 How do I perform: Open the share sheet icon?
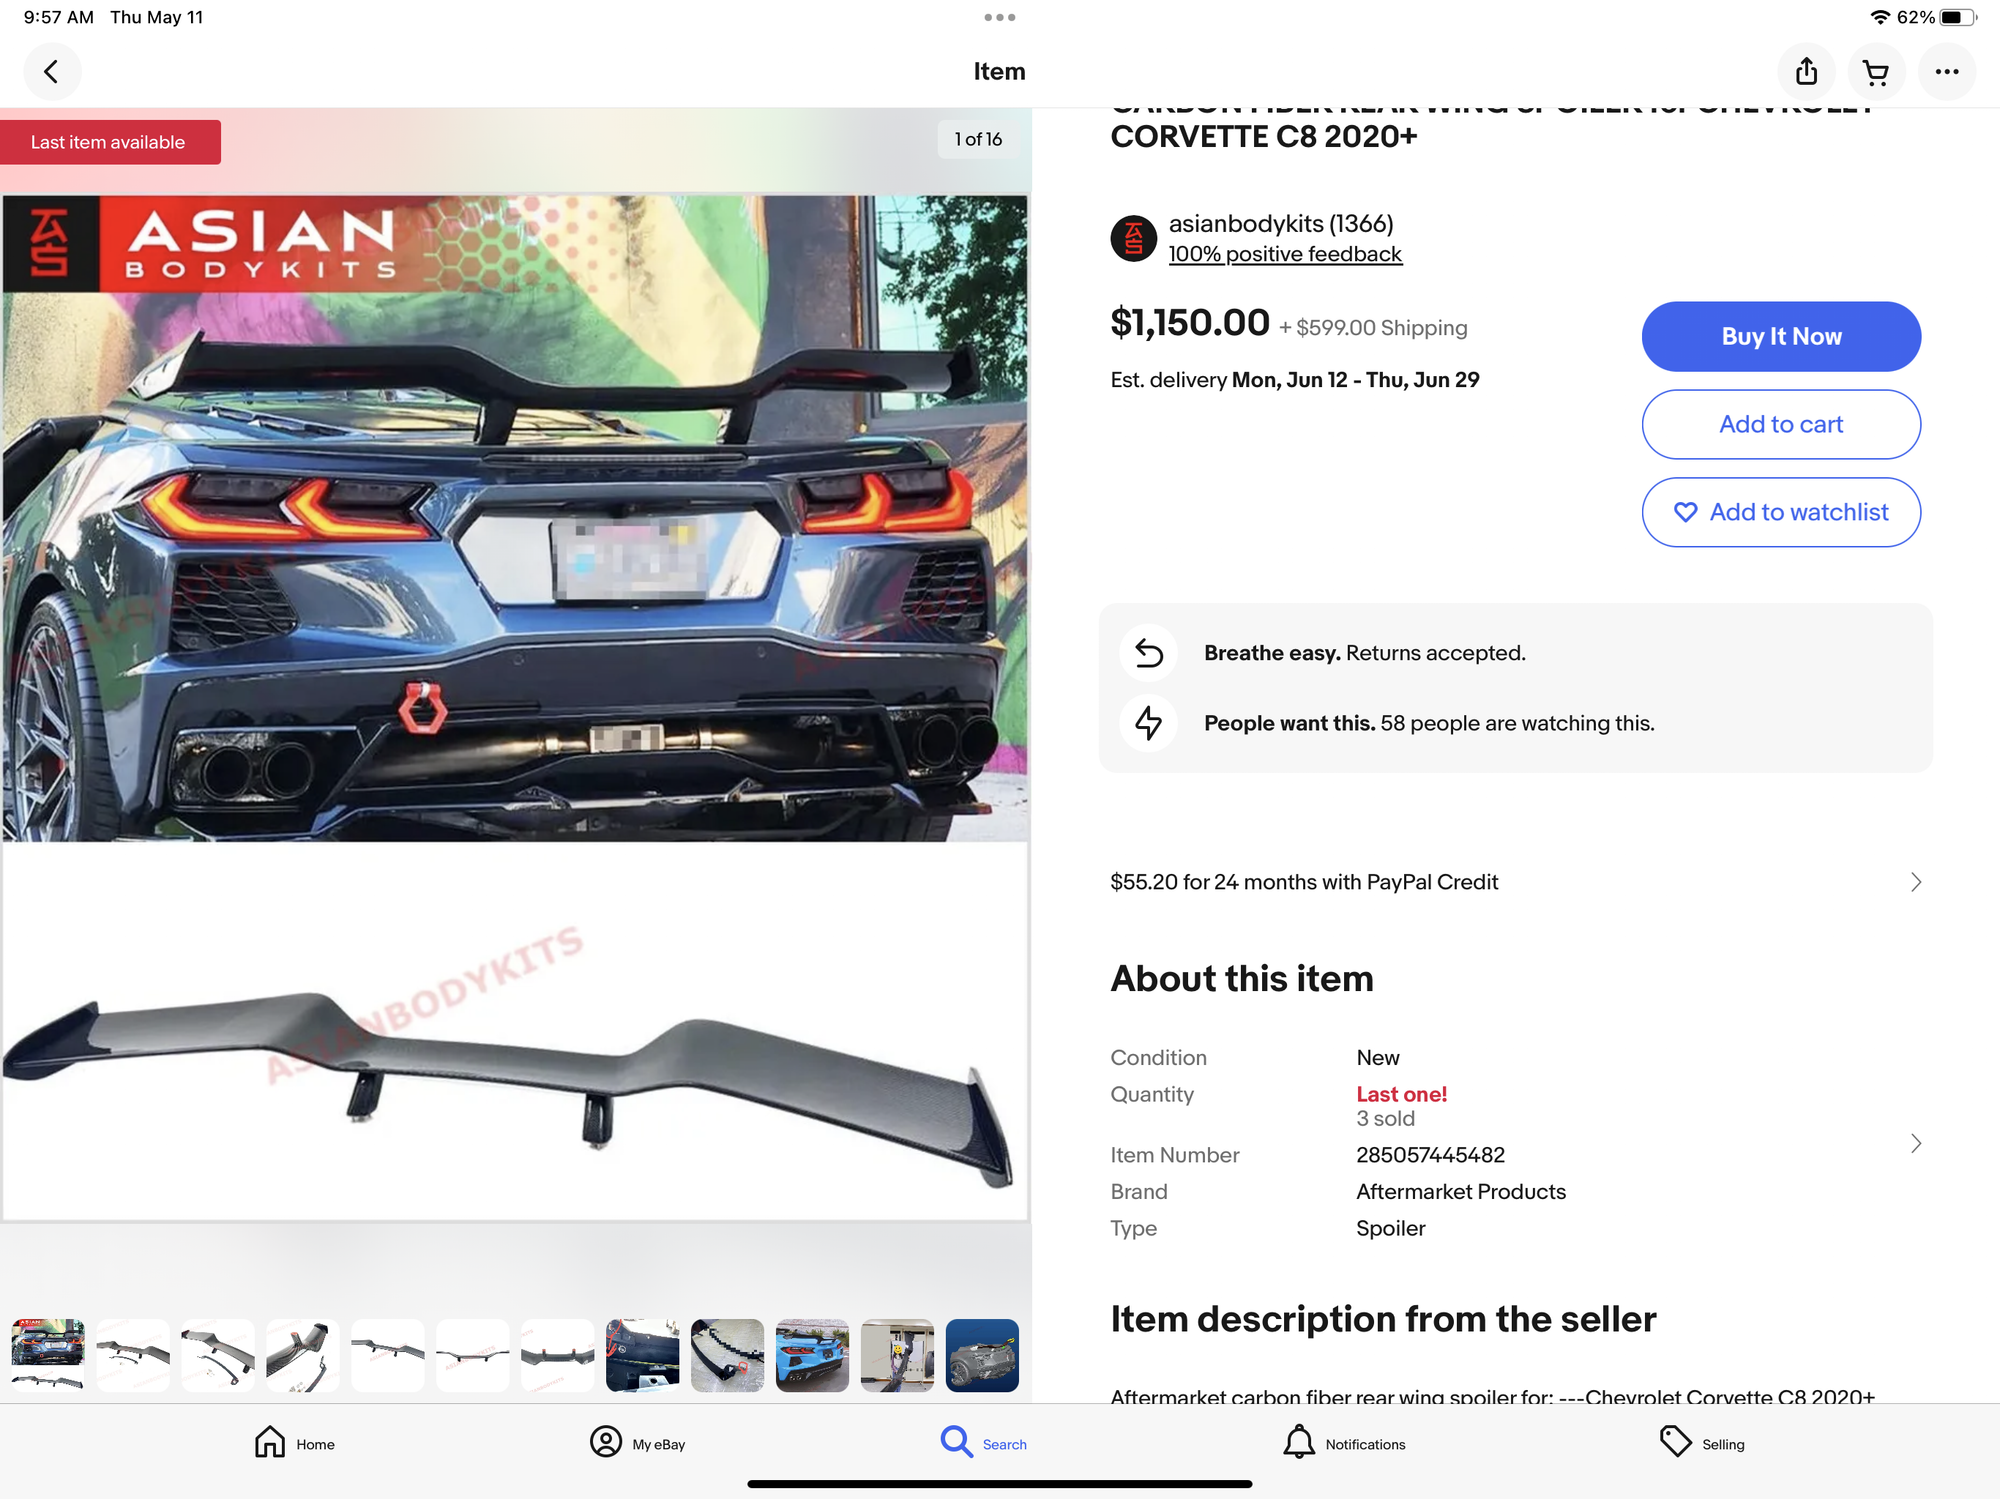coord(1806,72)
